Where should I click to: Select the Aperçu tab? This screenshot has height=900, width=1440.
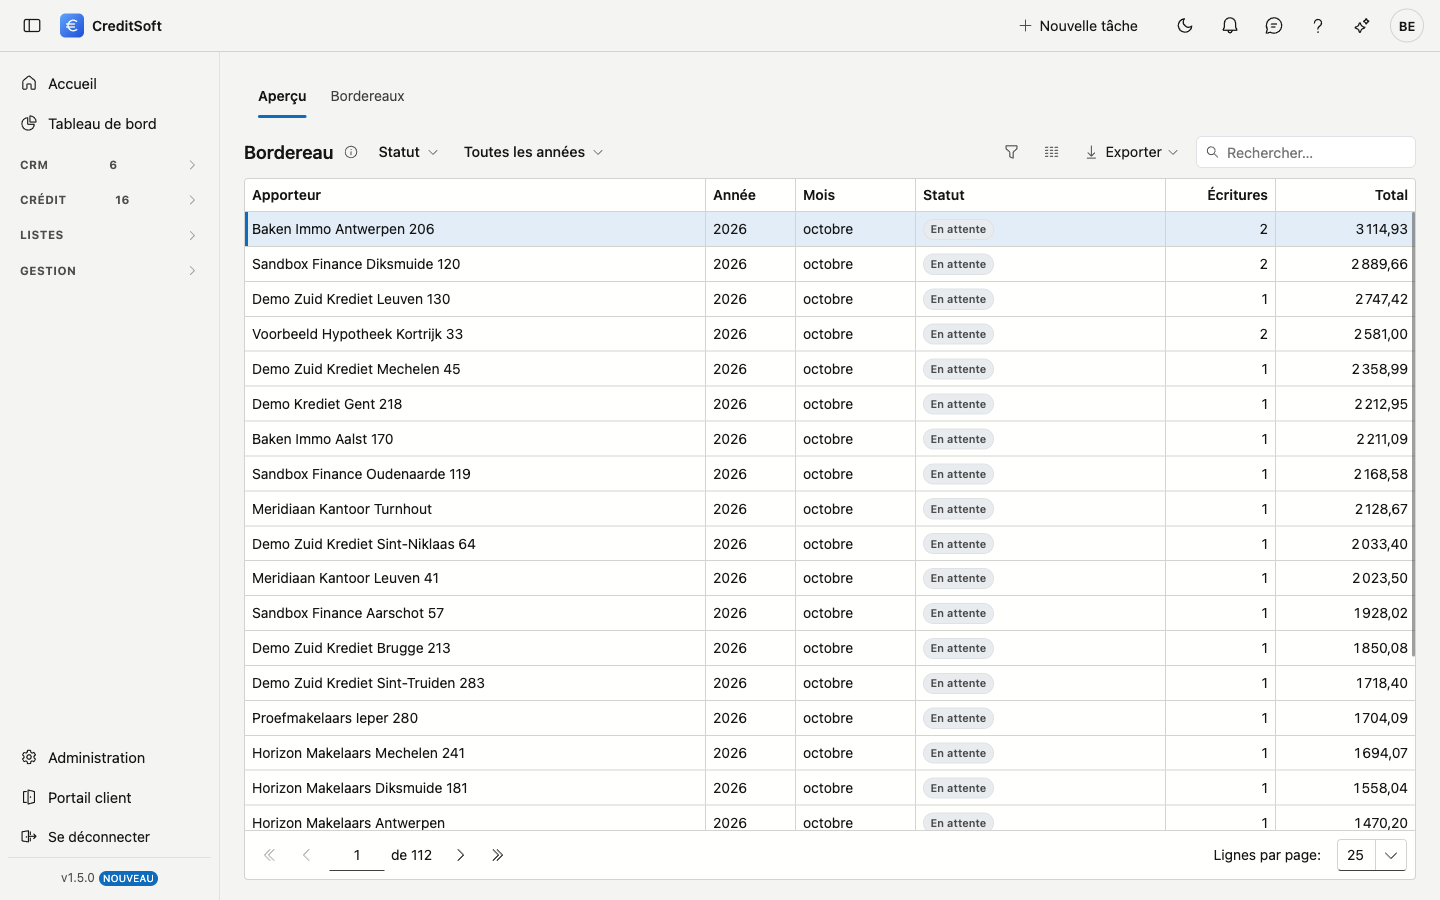pyautogui.click(x=282, y=96)
